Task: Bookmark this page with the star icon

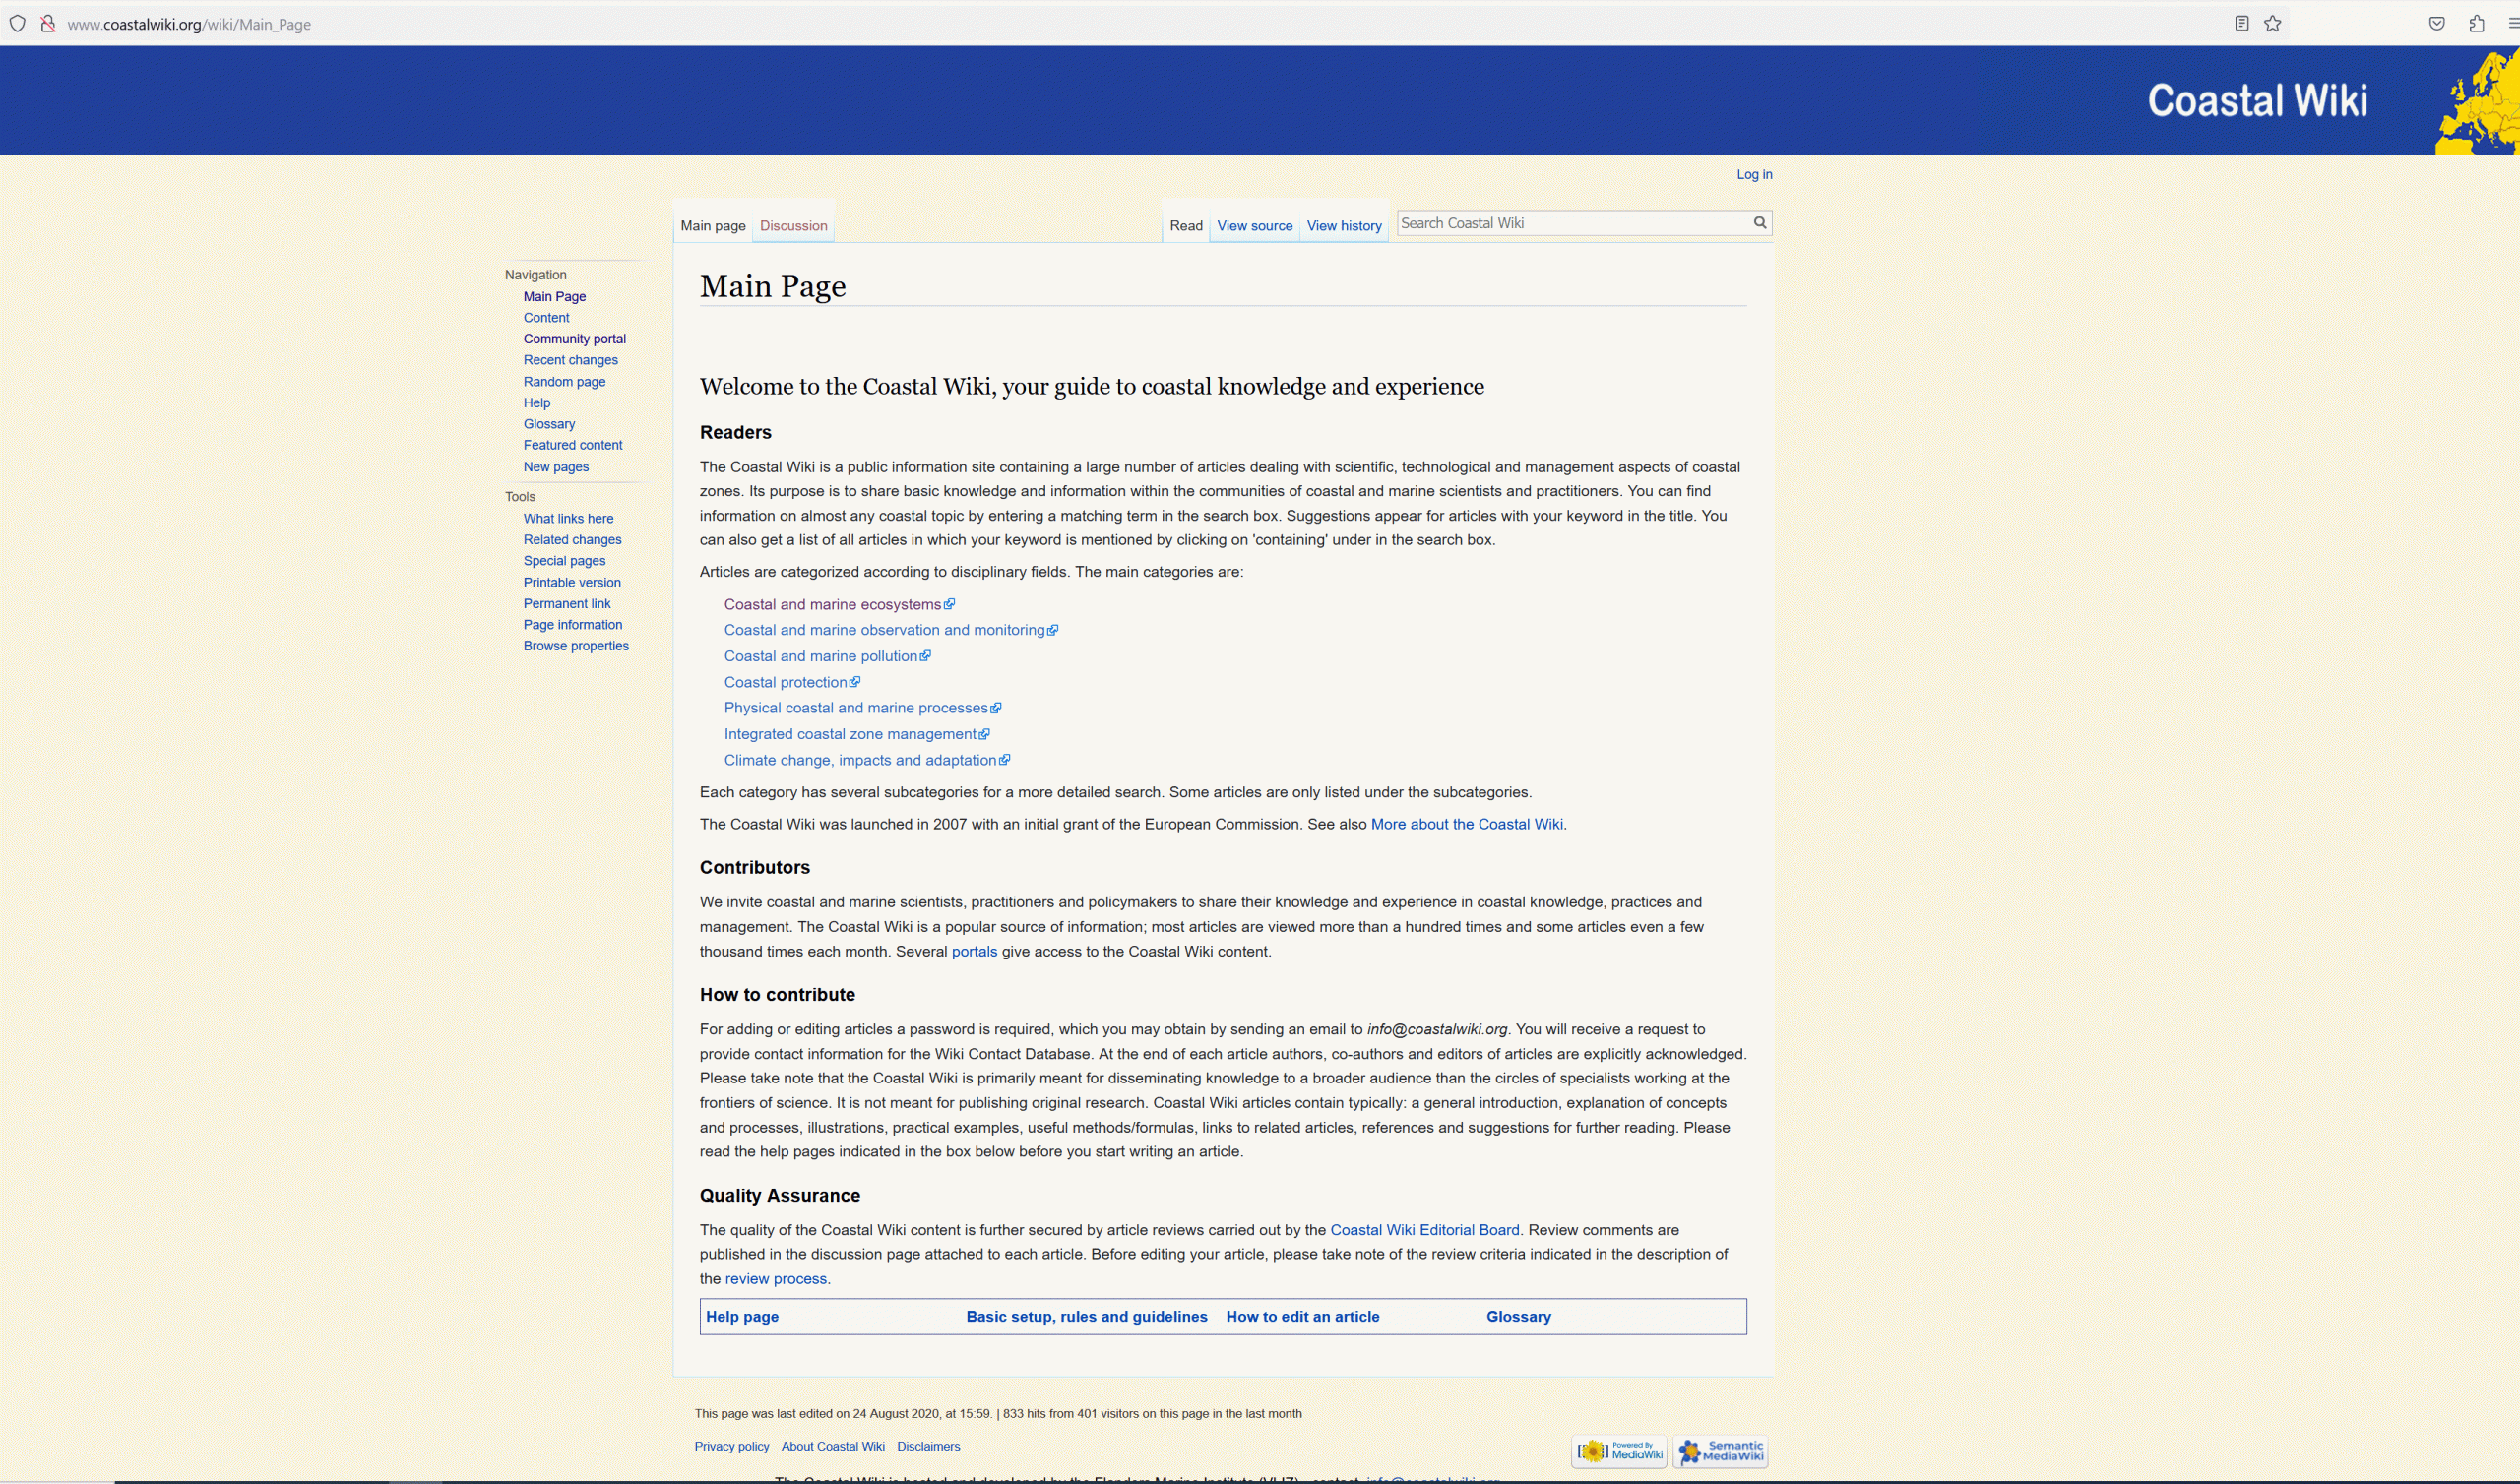Action: [2272, 23]
